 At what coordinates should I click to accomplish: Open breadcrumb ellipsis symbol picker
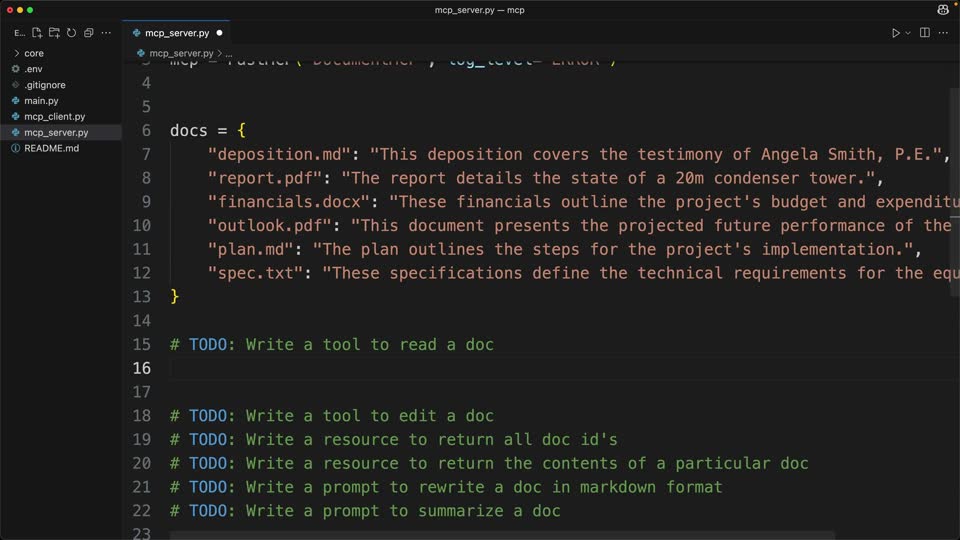point(229,54)
